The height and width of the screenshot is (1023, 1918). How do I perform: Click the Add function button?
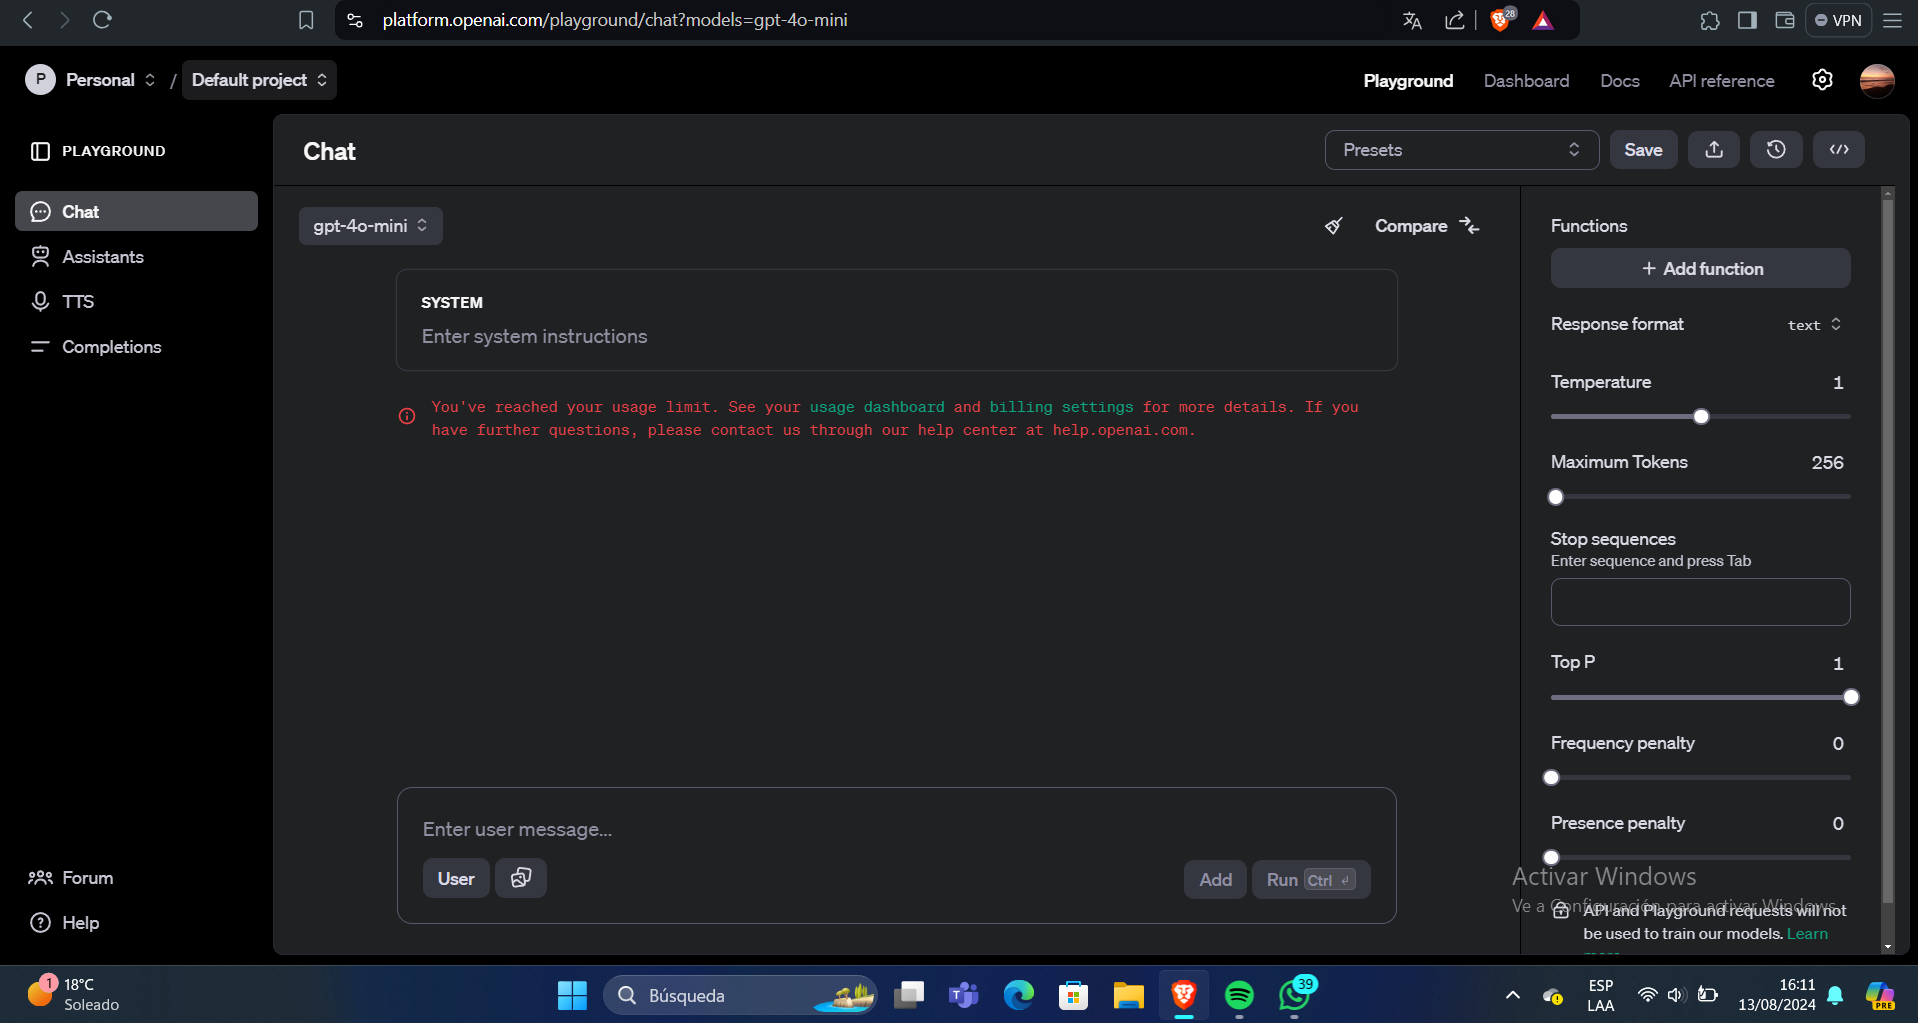coord(1700,268)
